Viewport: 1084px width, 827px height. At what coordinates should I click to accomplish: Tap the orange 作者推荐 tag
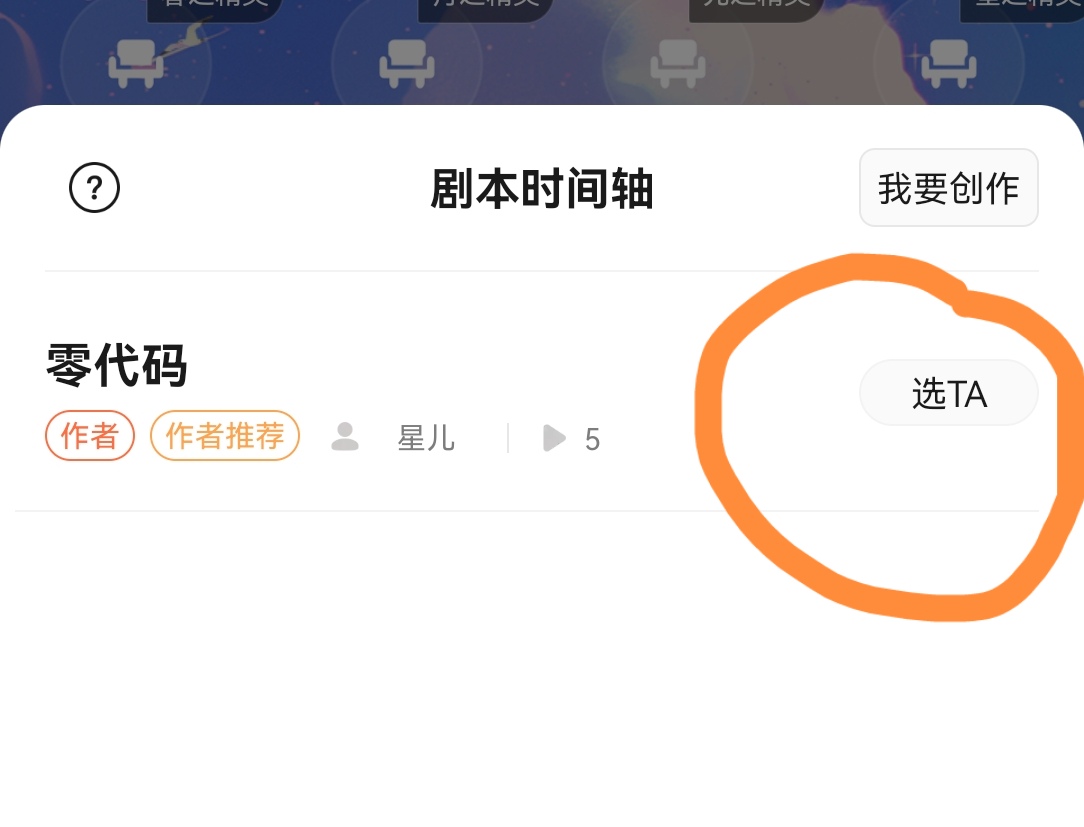coord(225,436)
